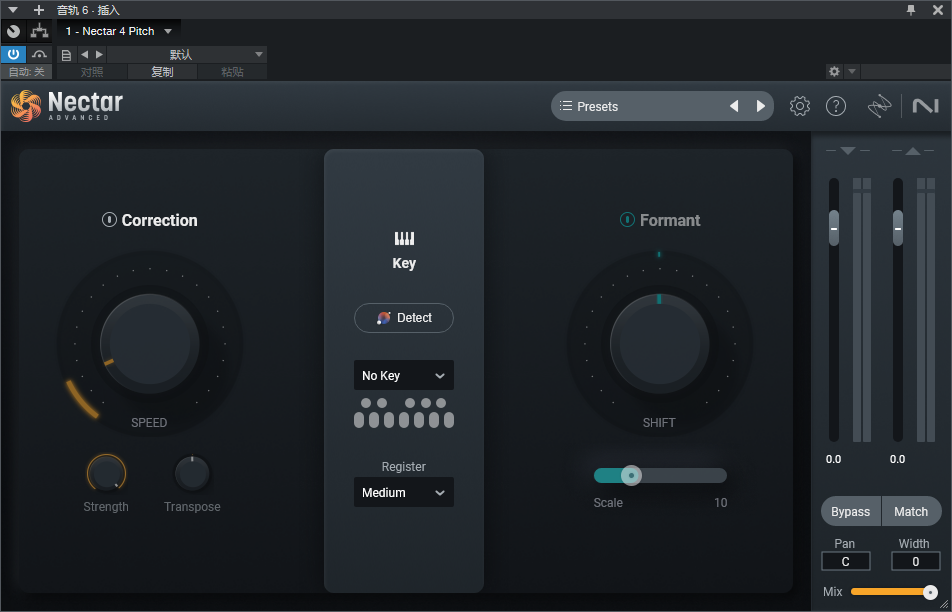Toggle the last white key scale note

449,420
